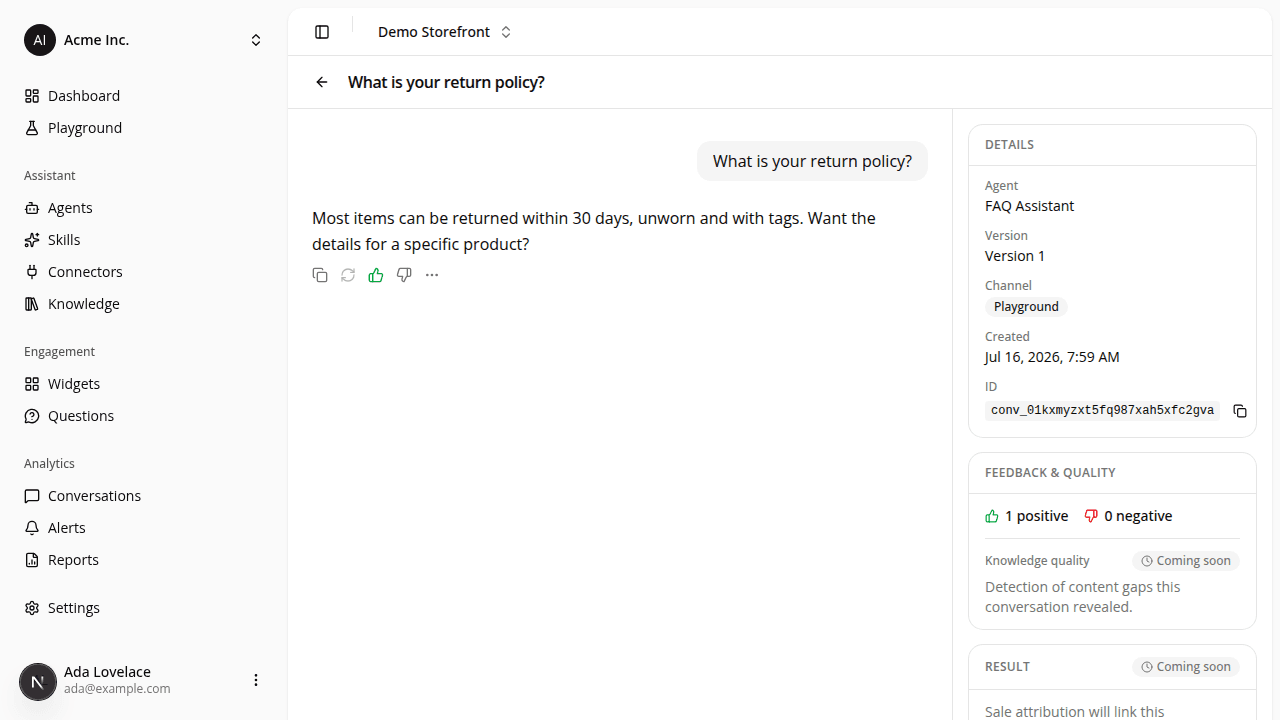The height and width of the screenshot is (720, 1280).
Task: Click the Playground flask icon
Action: pyautogui.click(x=32, y=128)
